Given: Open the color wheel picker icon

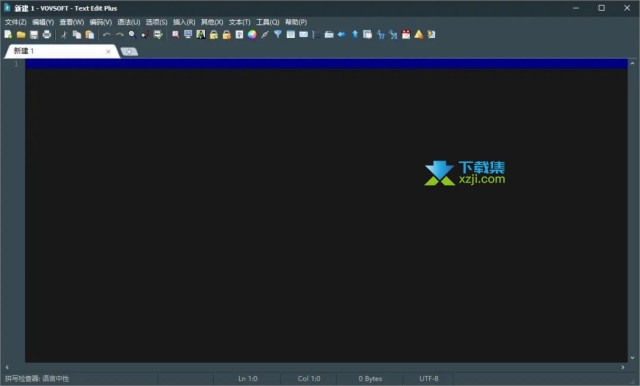Looking at the screenshot, I should click(x=252, y=35).
